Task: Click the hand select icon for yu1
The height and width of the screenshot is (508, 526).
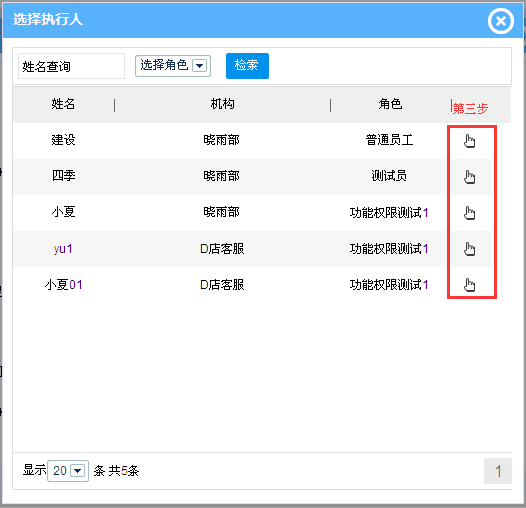Action: tap(469, 249)
